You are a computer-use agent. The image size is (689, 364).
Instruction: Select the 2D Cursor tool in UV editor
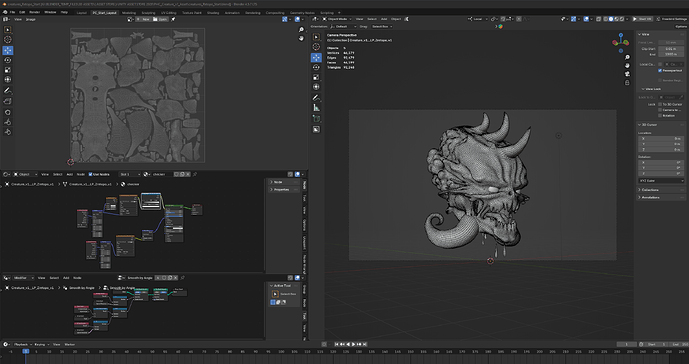click(x=7, y=40)
